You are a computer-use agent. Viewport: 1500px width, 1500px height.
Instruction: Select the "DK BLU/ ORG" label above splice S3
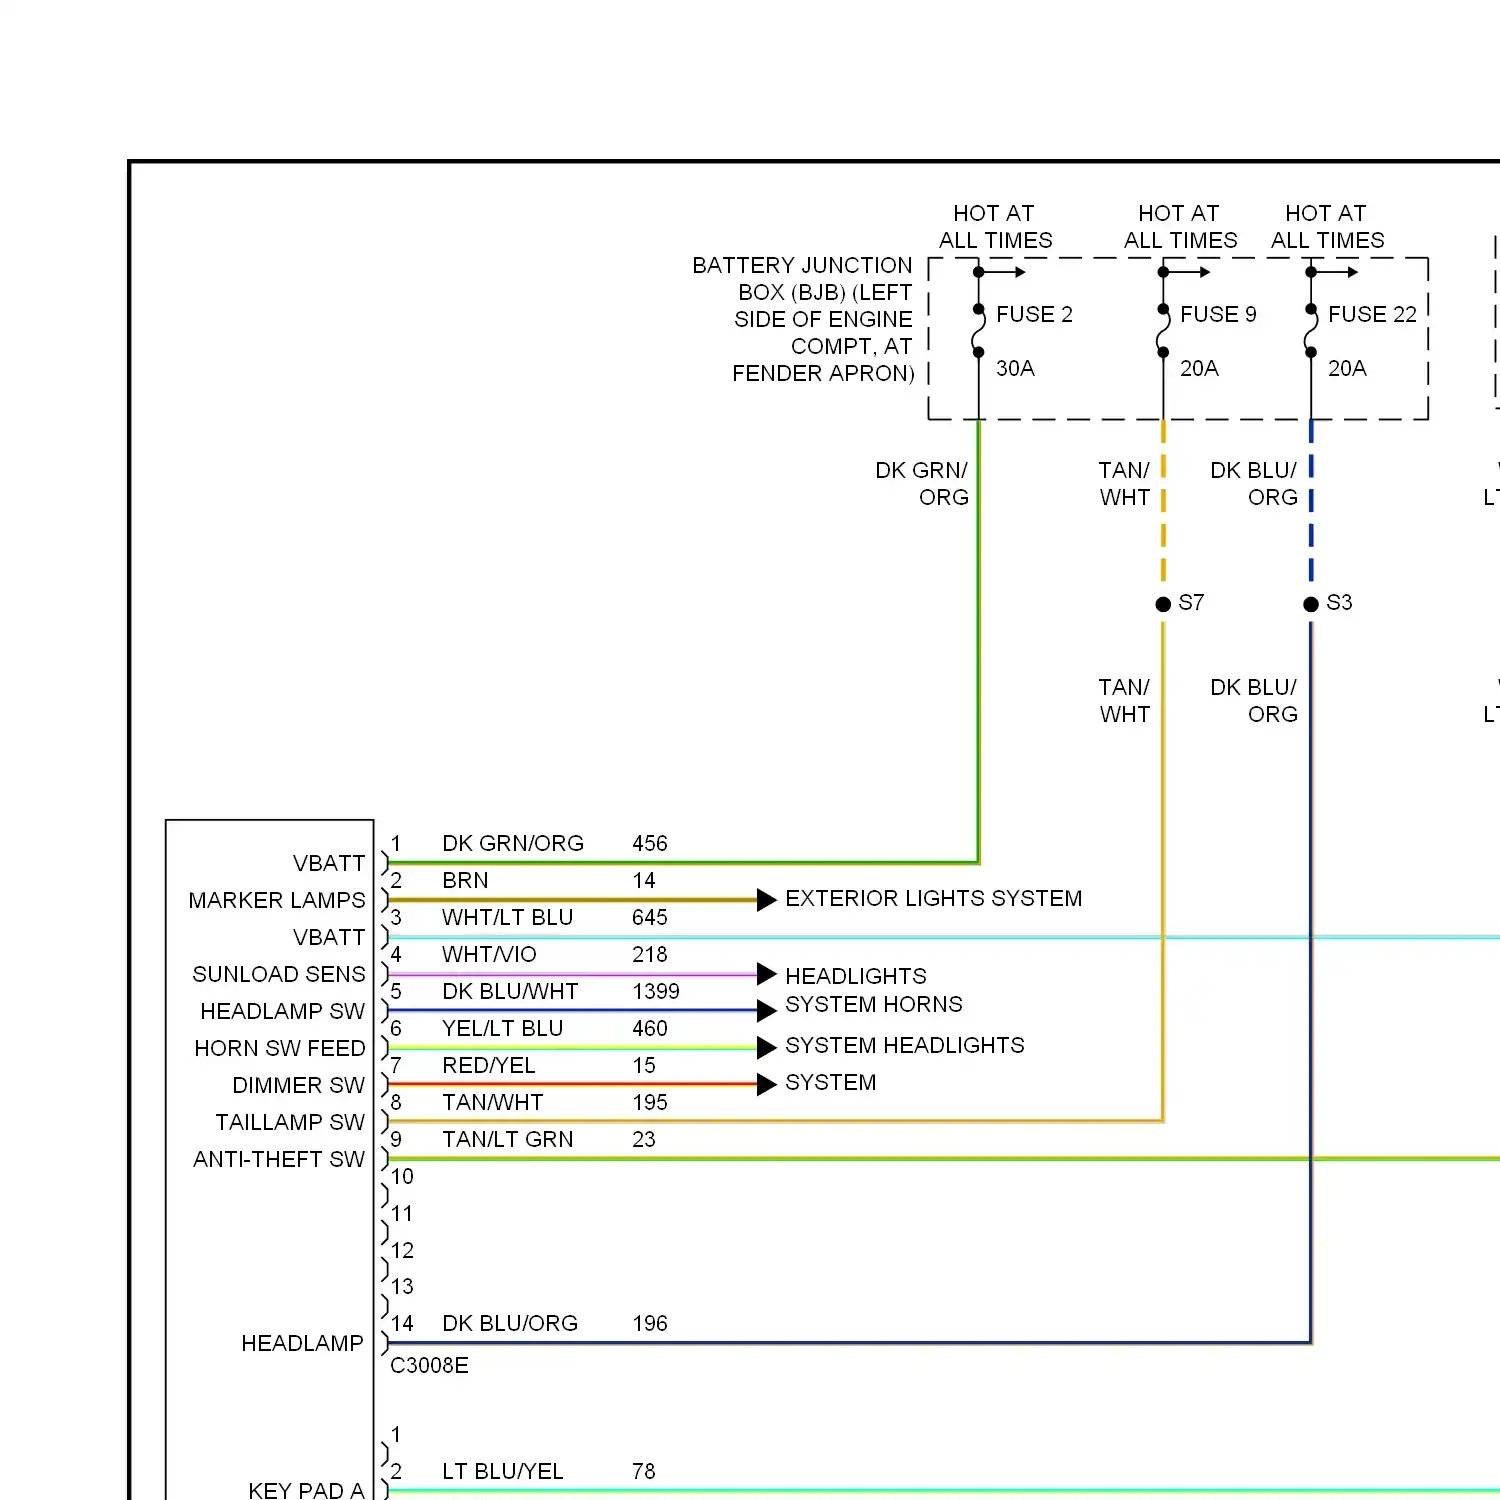pos(1254,484)
